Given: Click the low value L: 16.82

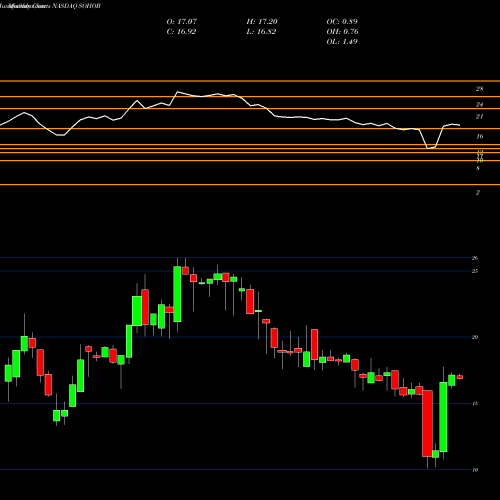Looking at the screenshot, I should (x=261, y=32).
